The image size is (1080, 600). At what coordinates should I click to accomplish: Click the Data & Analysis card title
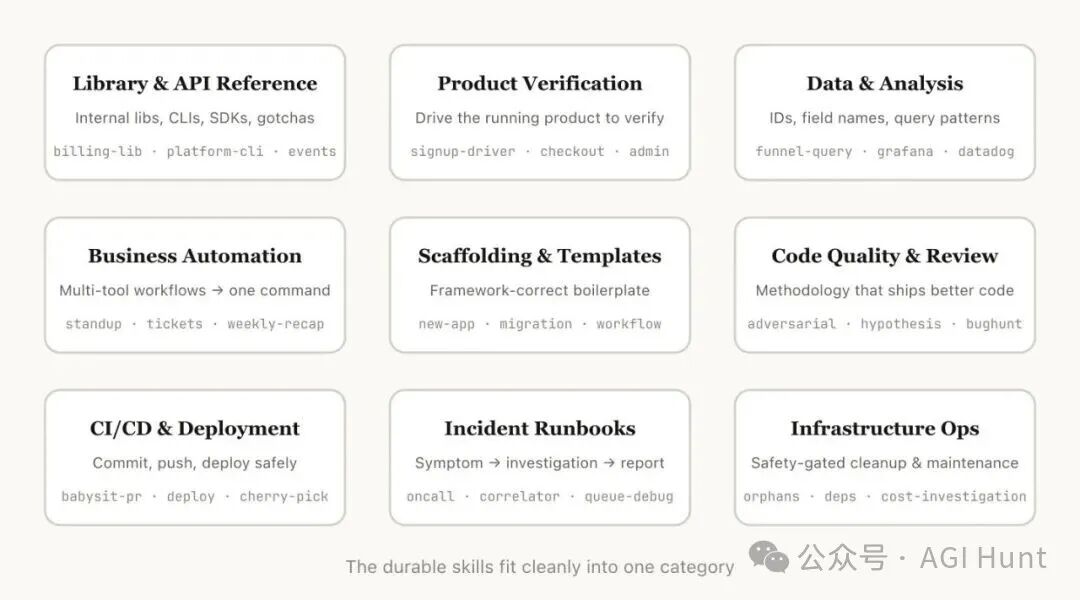coord(885,84)
